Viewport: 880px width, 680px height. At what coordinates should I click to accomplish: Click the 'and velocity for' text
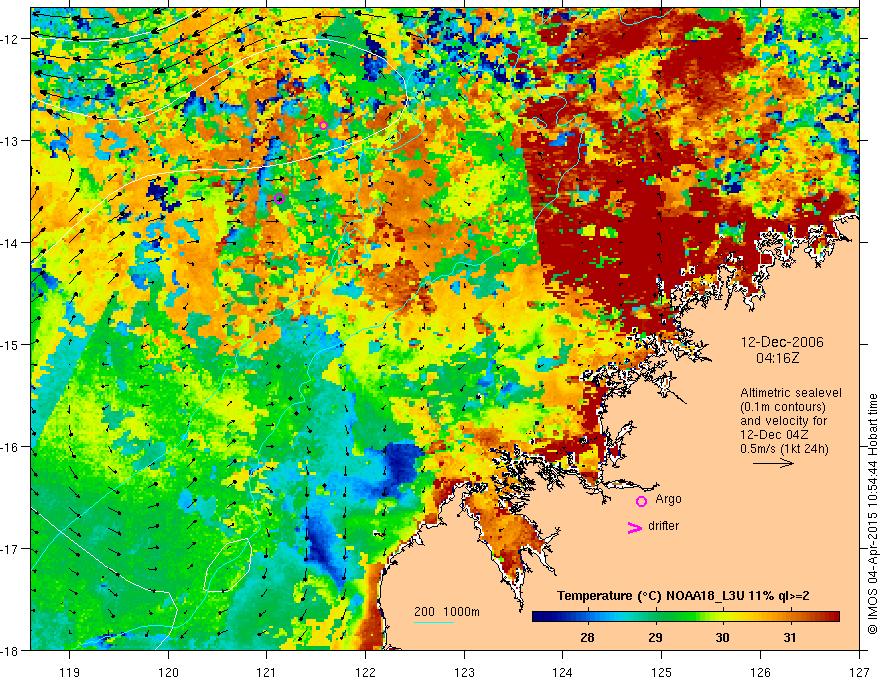783,421
